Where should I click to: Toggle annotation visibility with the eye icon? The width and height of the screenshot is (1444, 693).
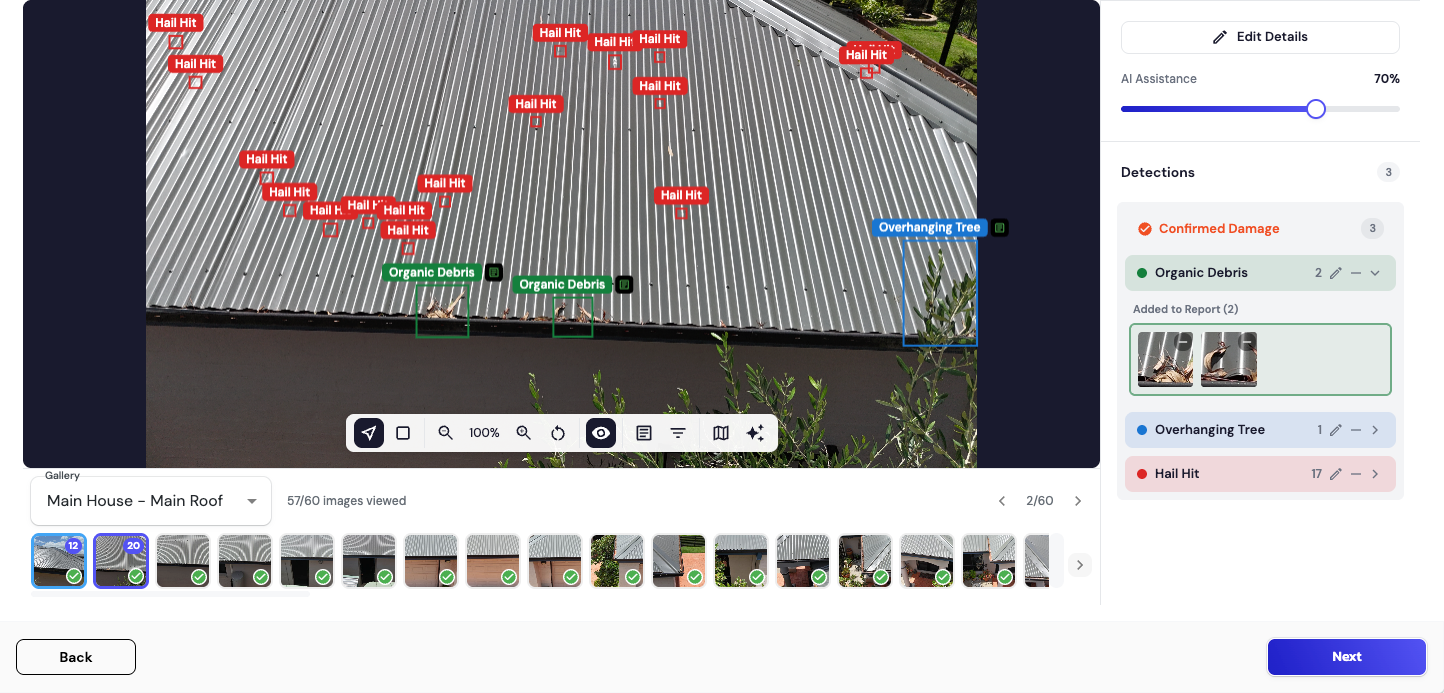(601, 433)
